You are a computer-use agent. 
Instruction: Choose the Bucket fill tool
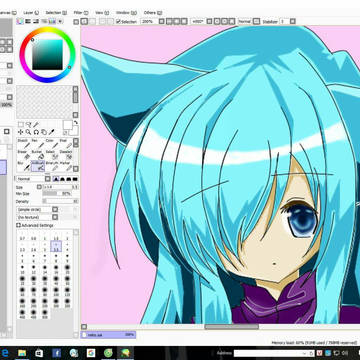(38, 155)
